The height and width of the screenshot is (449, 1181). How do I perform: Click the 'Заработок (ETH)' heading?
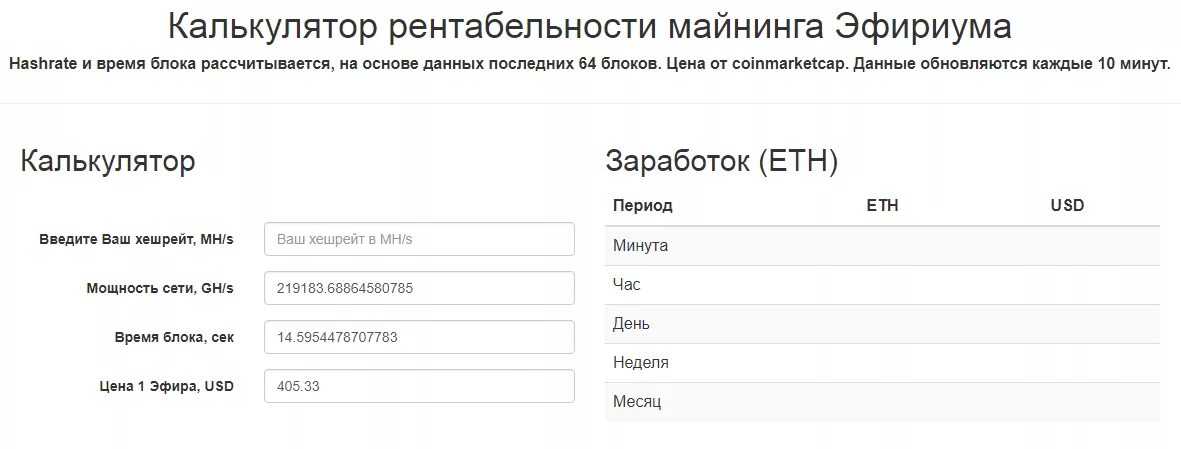tap(721, 161)
